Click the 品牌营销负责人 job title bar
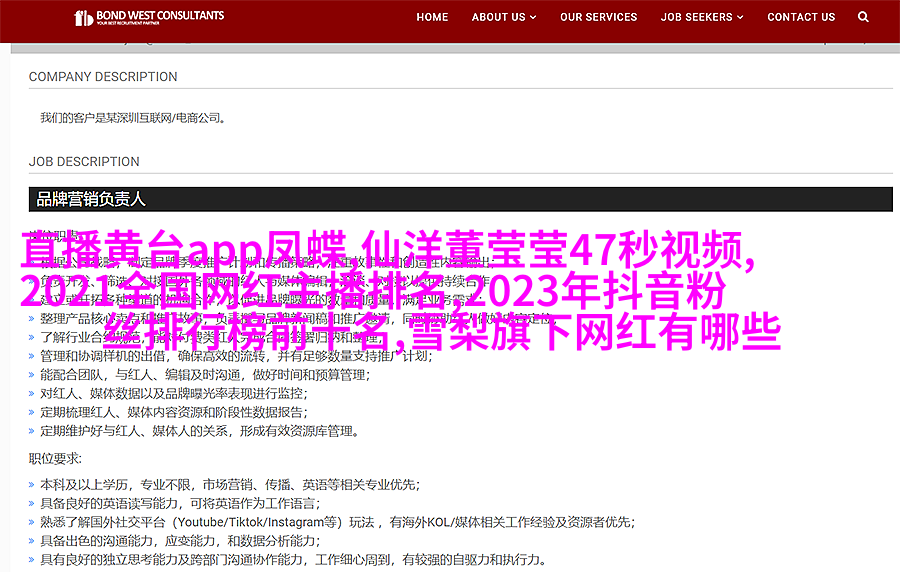Screen dimensions: 900x572 (460, 199)
